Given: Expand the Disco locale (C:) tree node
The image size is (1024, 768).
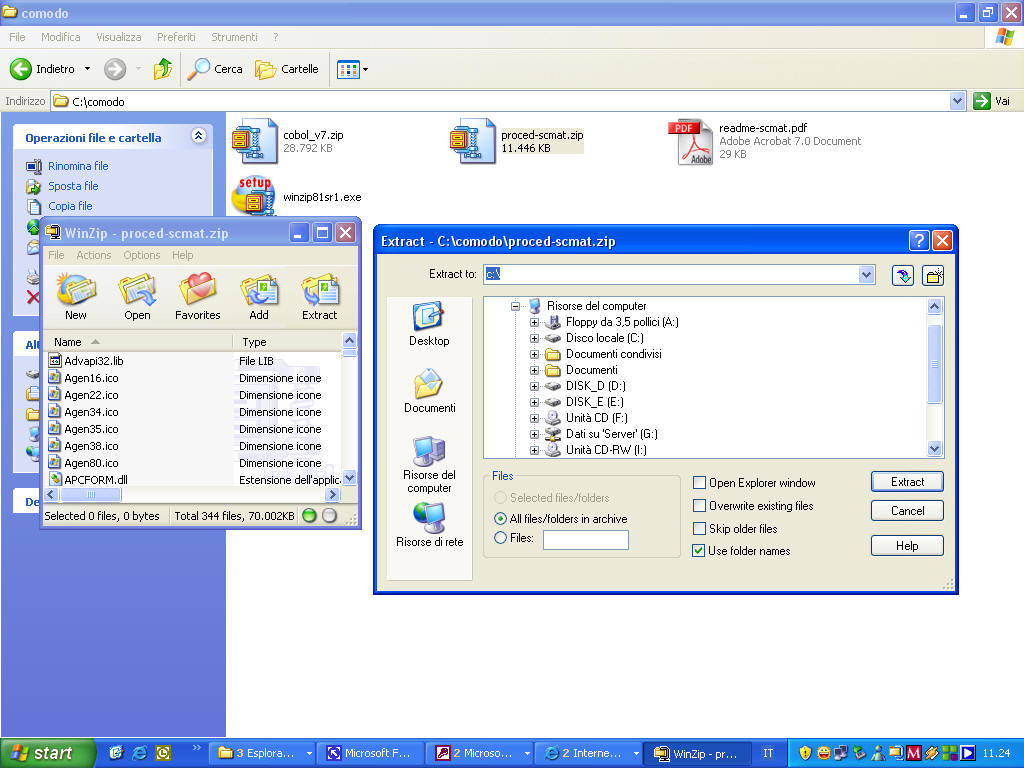Looking at the screenshot, I should (x=534, y=338).
